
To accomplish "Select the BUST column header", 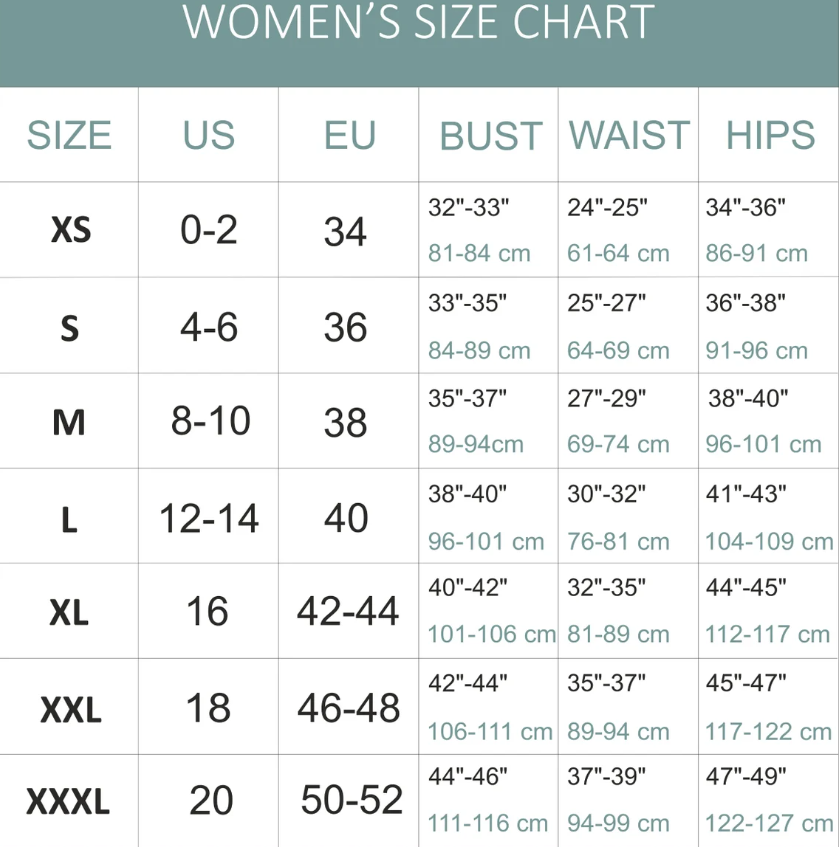I will (490, 136).
